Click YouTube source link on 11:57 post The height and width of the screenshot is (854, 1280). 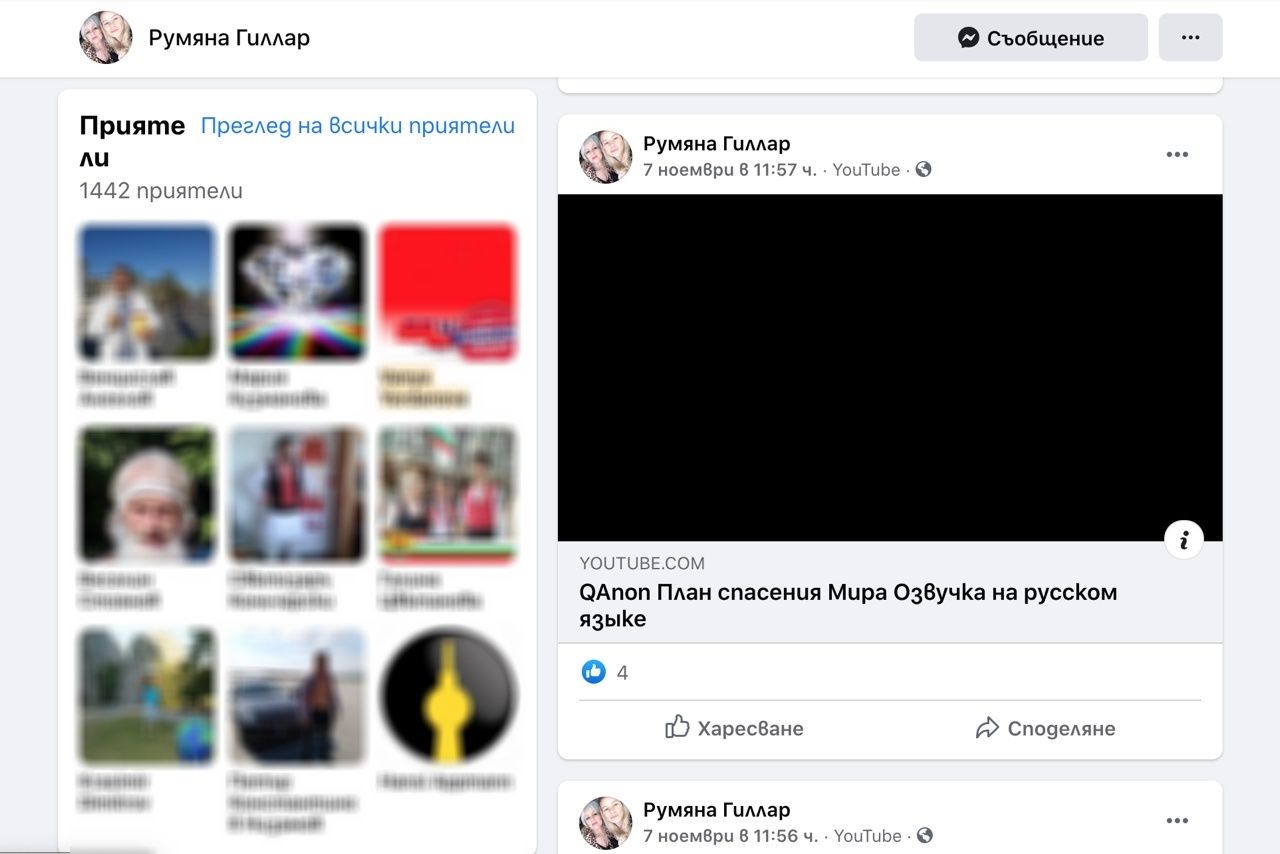point(866,170)
